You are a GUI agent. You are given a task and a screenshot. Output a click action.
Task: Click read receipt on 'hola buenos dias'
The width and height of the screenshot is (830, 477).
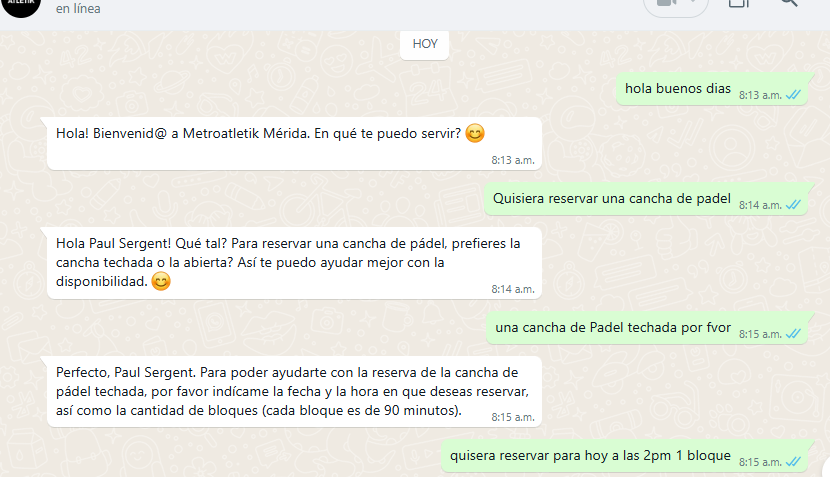coord(793,95)
